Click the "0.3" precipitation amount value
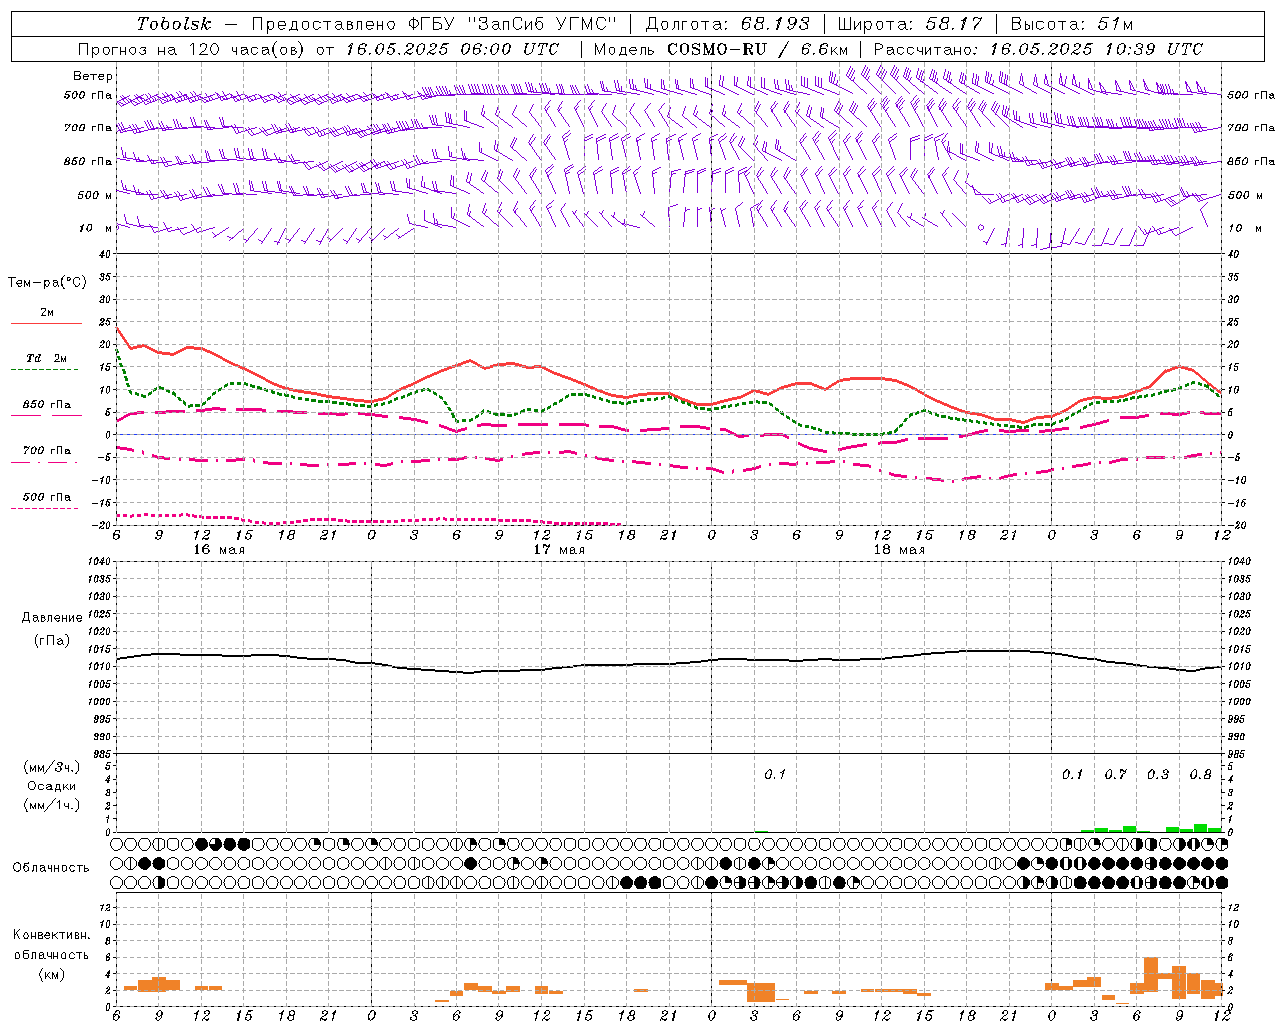Image resolution: width=1280 pixels, height=1024 pixels. point(1158,775)
